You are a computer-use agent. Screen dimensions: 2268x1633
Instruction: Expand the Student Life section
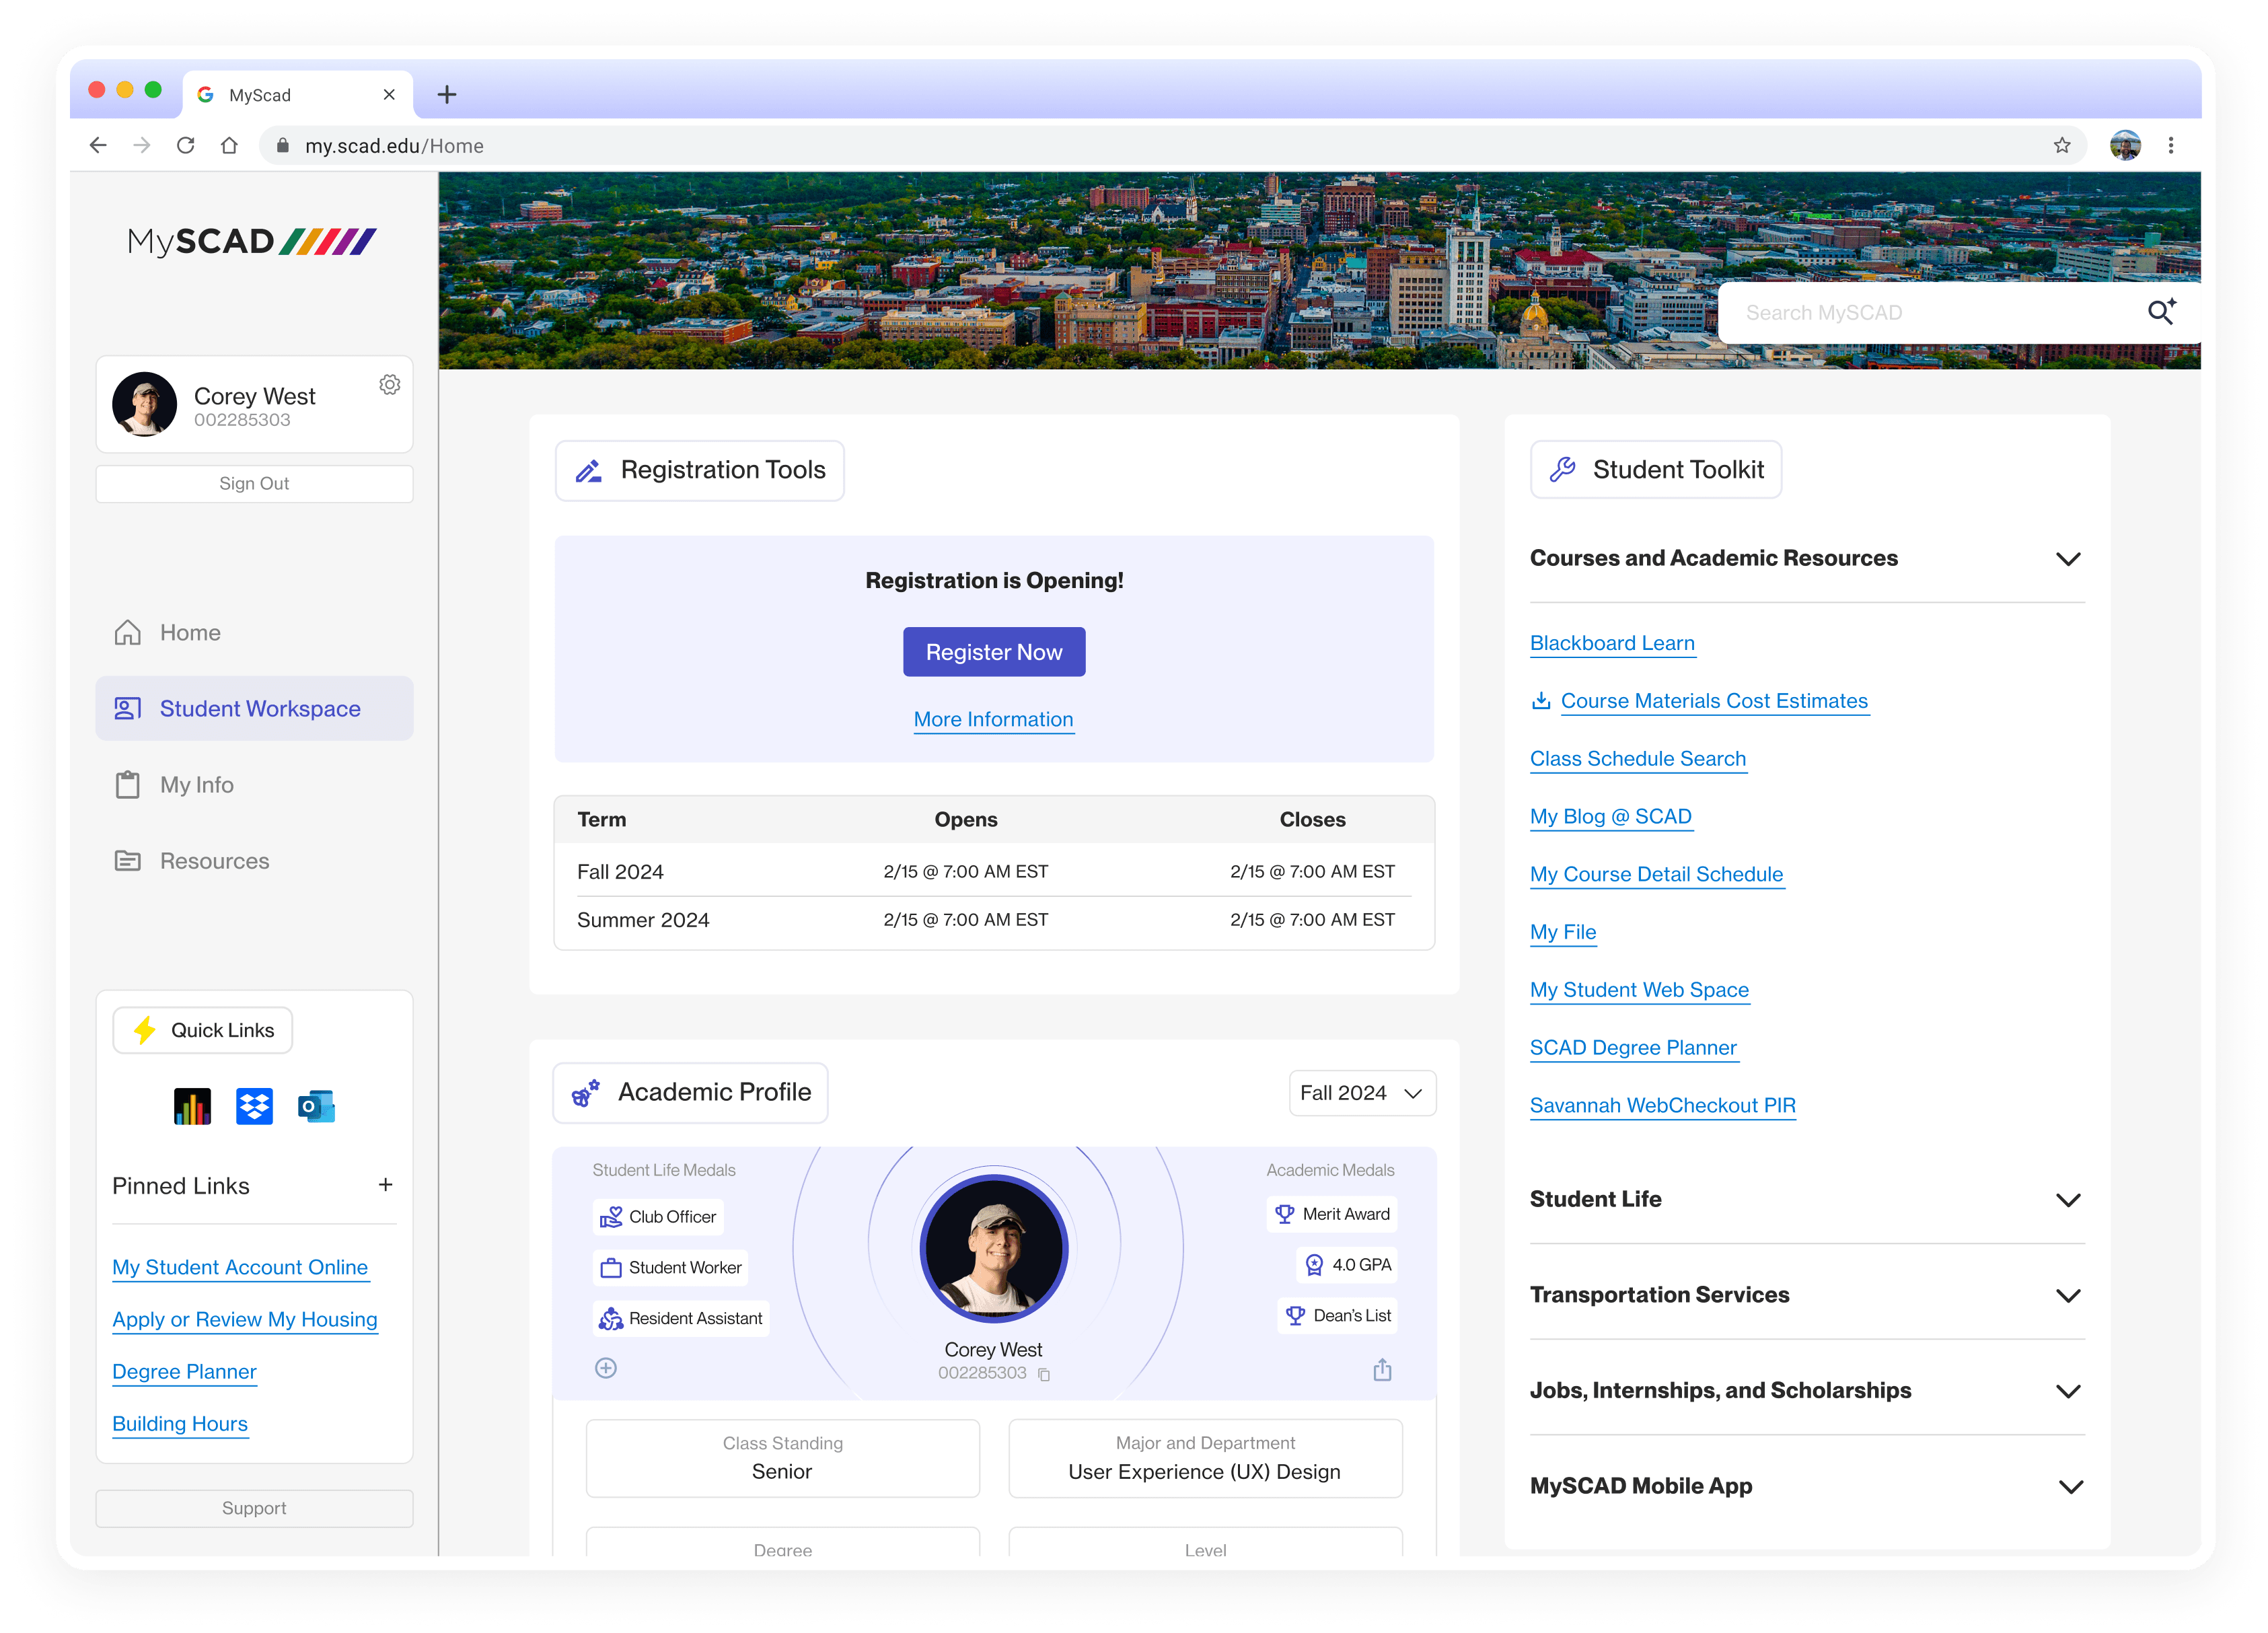pos(2068,1200)
